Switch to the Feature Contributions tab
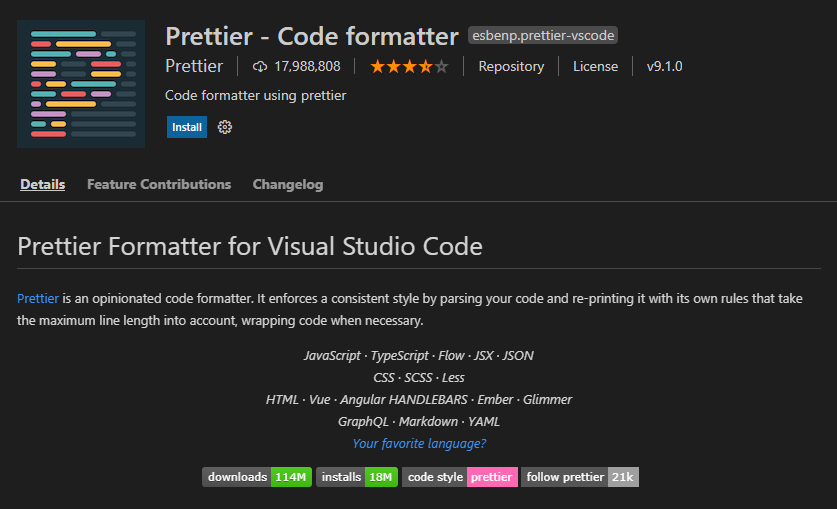The width and height of the screenshot is (837, 509). tap(159, 184)
